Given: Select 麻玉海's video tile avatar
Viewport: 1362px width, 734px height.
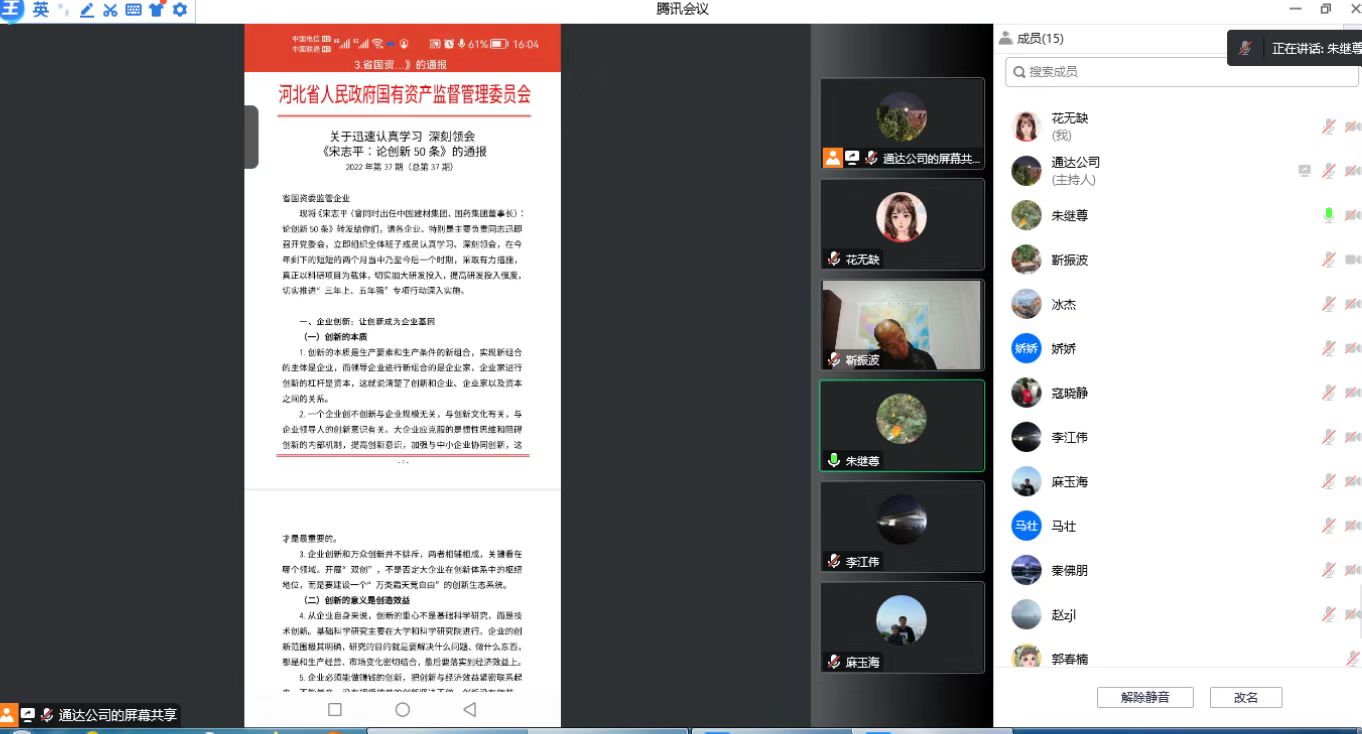Looking at the screenshot, I should [x=902, y=620].
